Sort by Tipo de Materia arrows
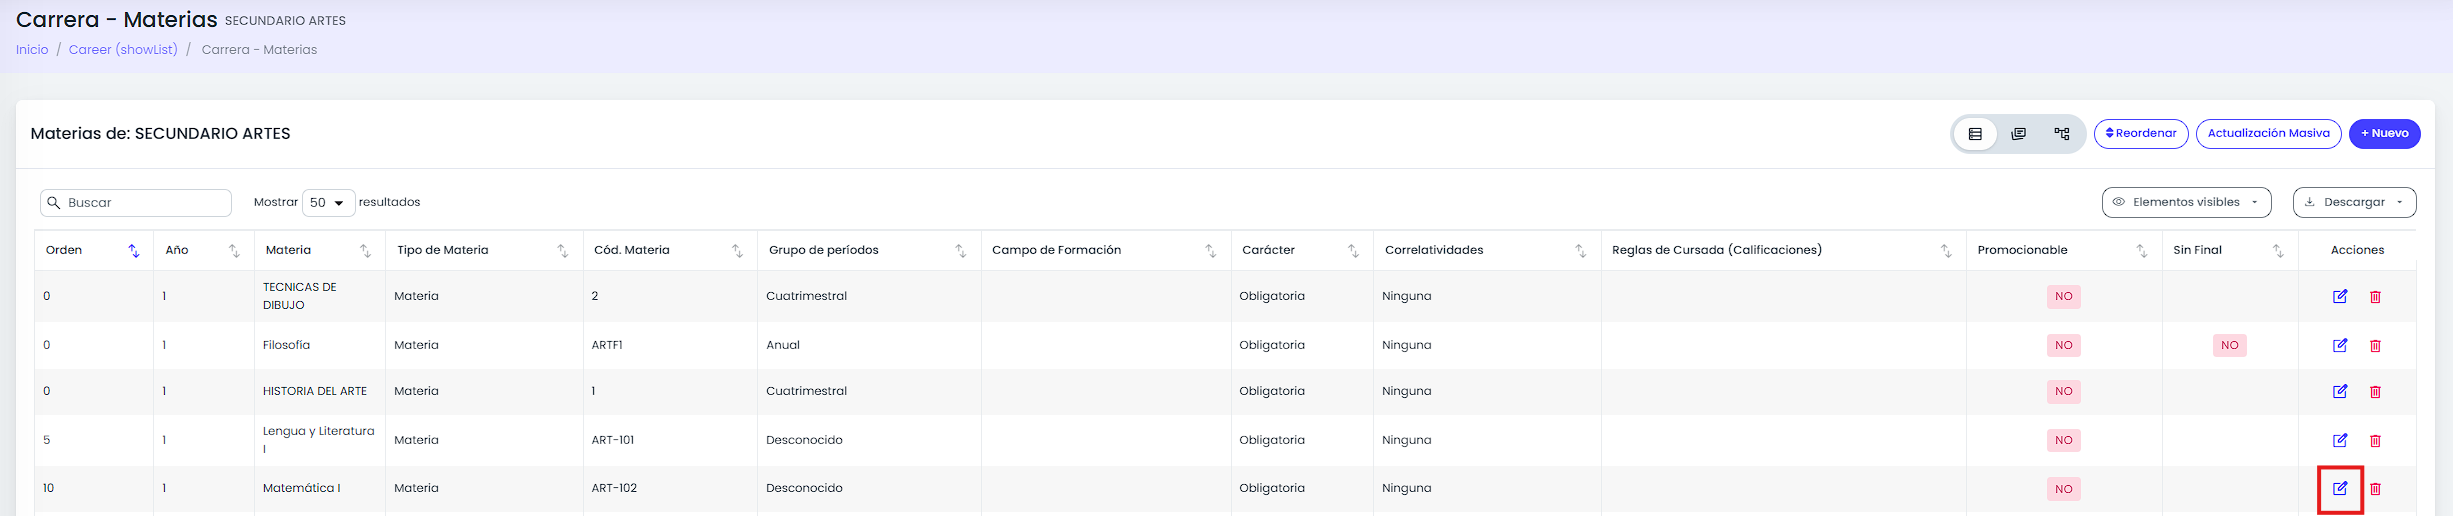The image size is (2453, 516). pyautogui.click(x=563, y=250)
